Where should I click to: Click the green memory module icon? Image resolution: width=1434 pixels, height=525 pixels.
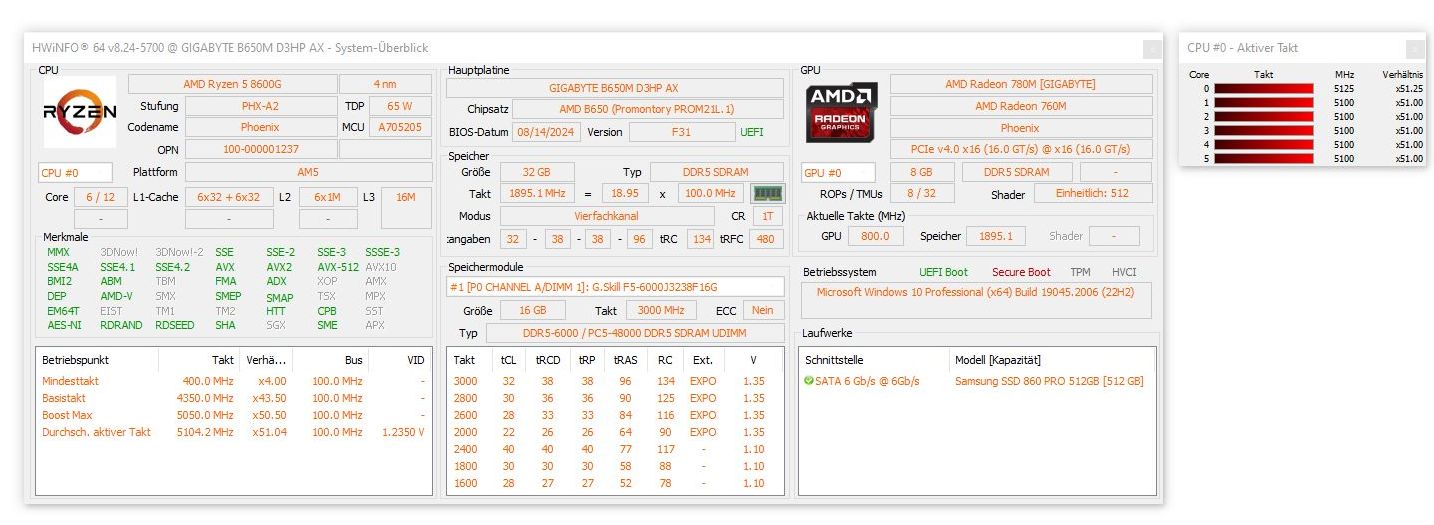tap(767, 193)
